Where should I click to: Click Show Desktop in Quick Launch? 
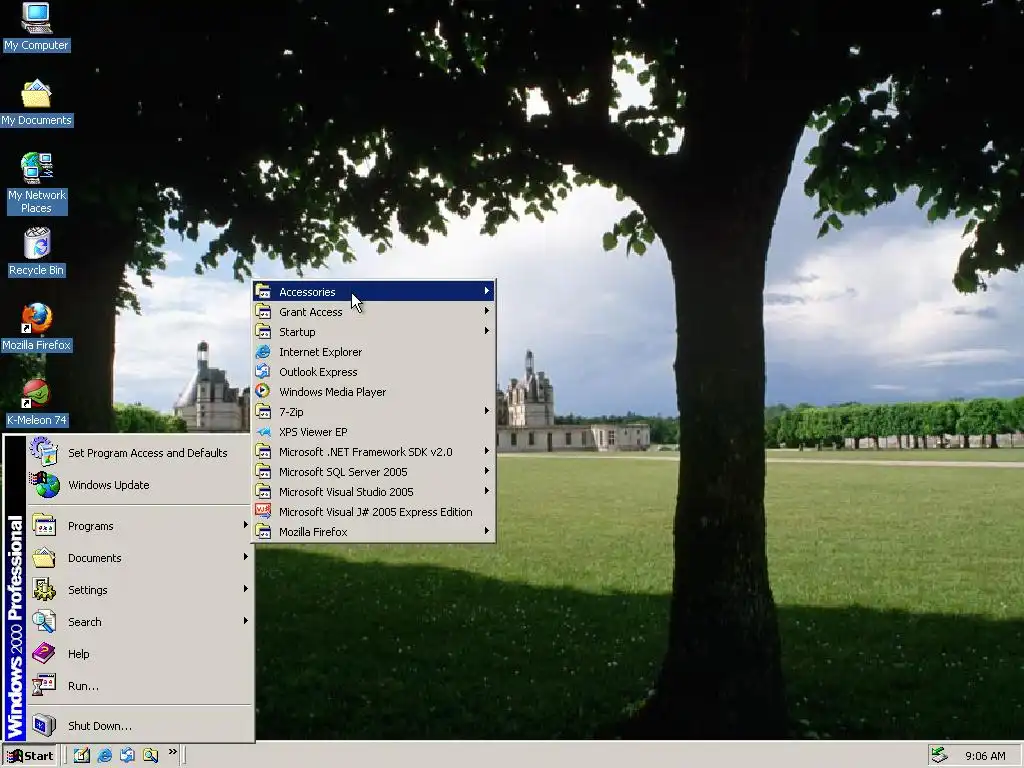coord(82,755)
